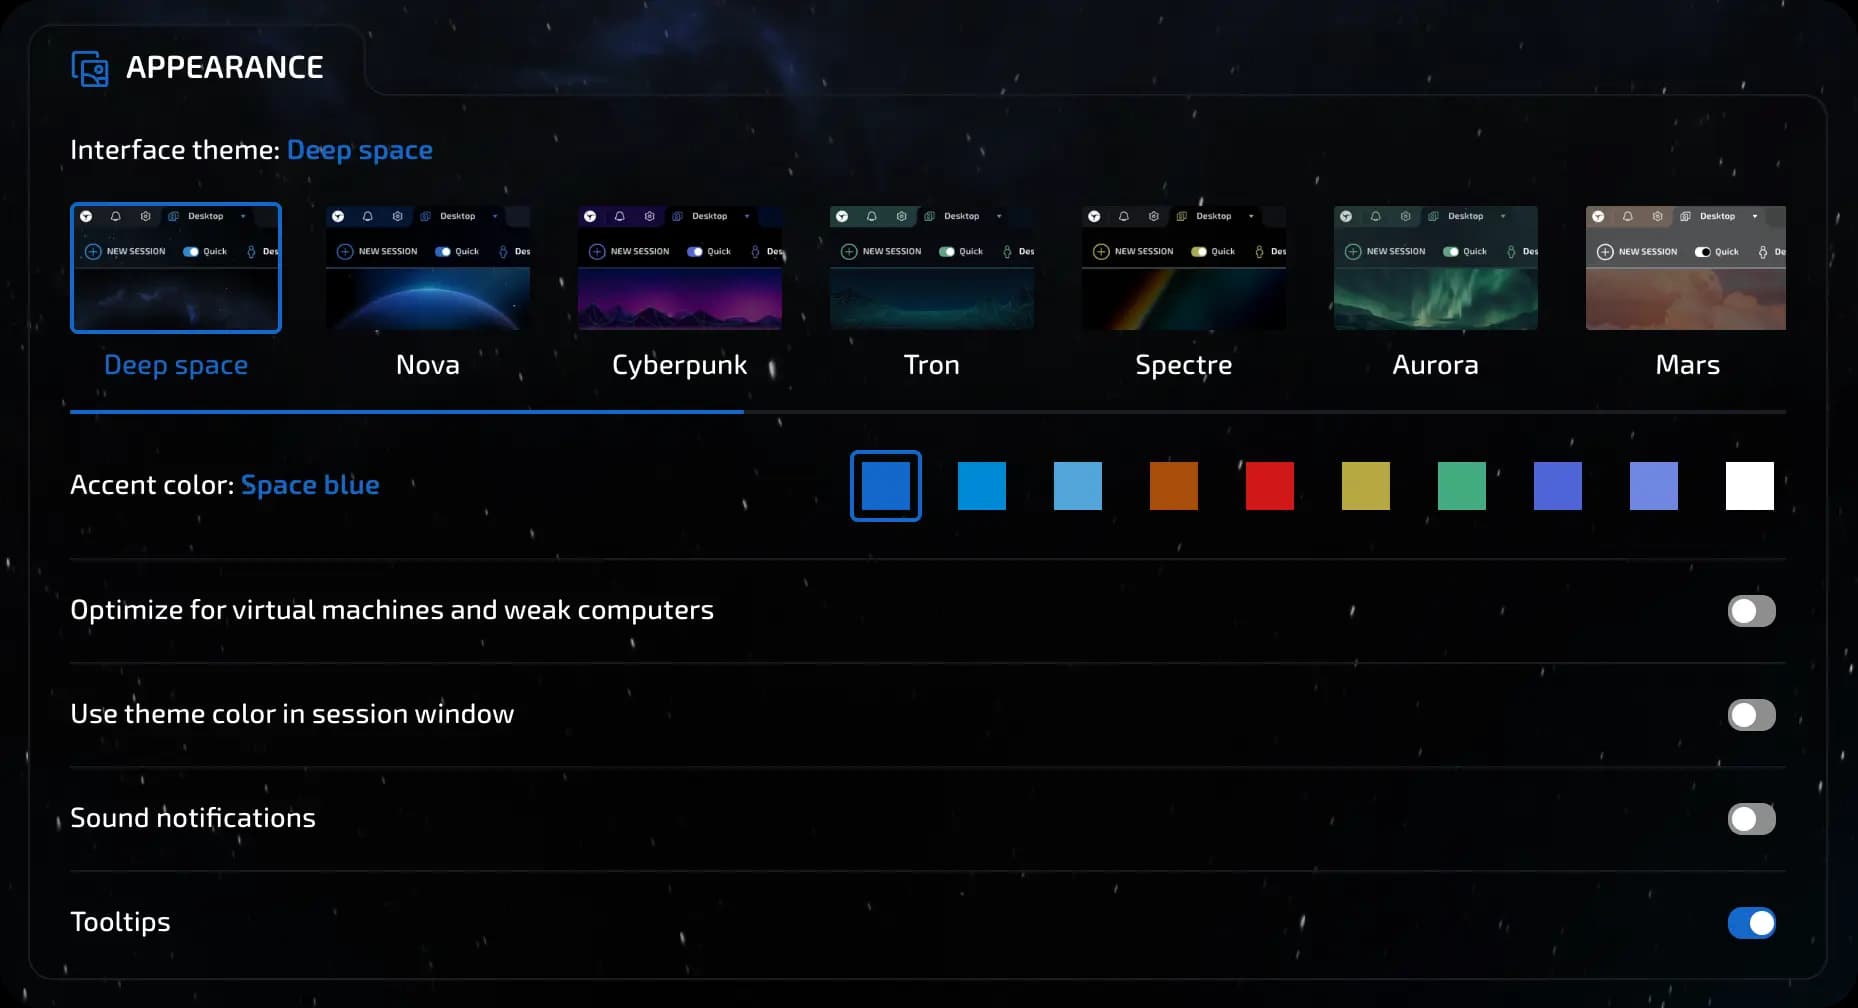Viewport: 1858px width, 1008px height.
Task: Pick the red accent color swatch
Action: tap(1270, 486)
